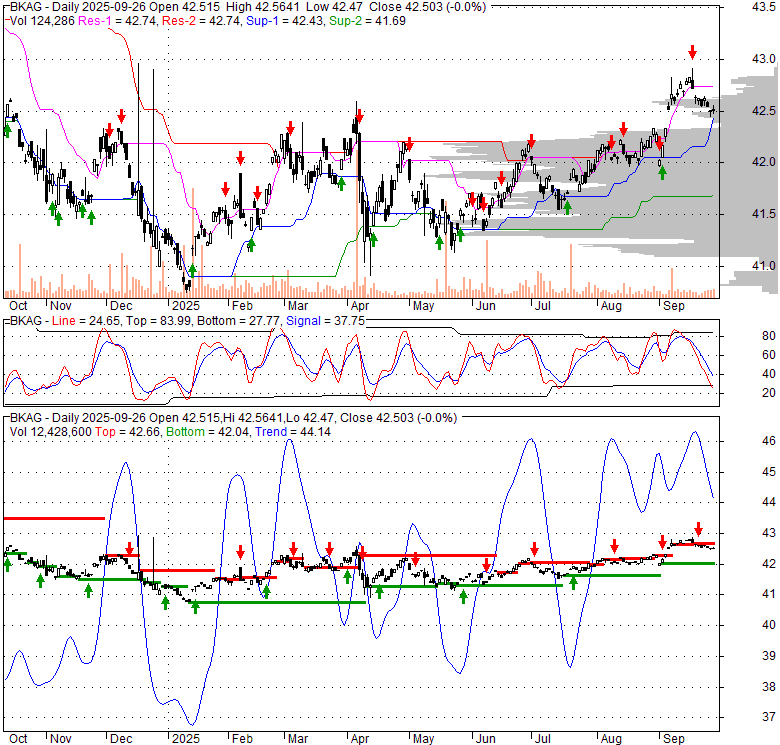Click the Aug label on the bottom chart's date axis
Viewport: 780px width, 745px height.
tap(611, 739)
